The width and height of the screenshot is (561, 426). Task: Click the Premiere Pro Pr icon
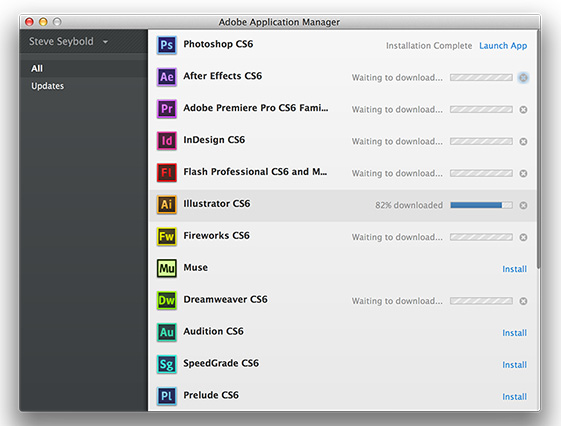(x=167, y=109)
